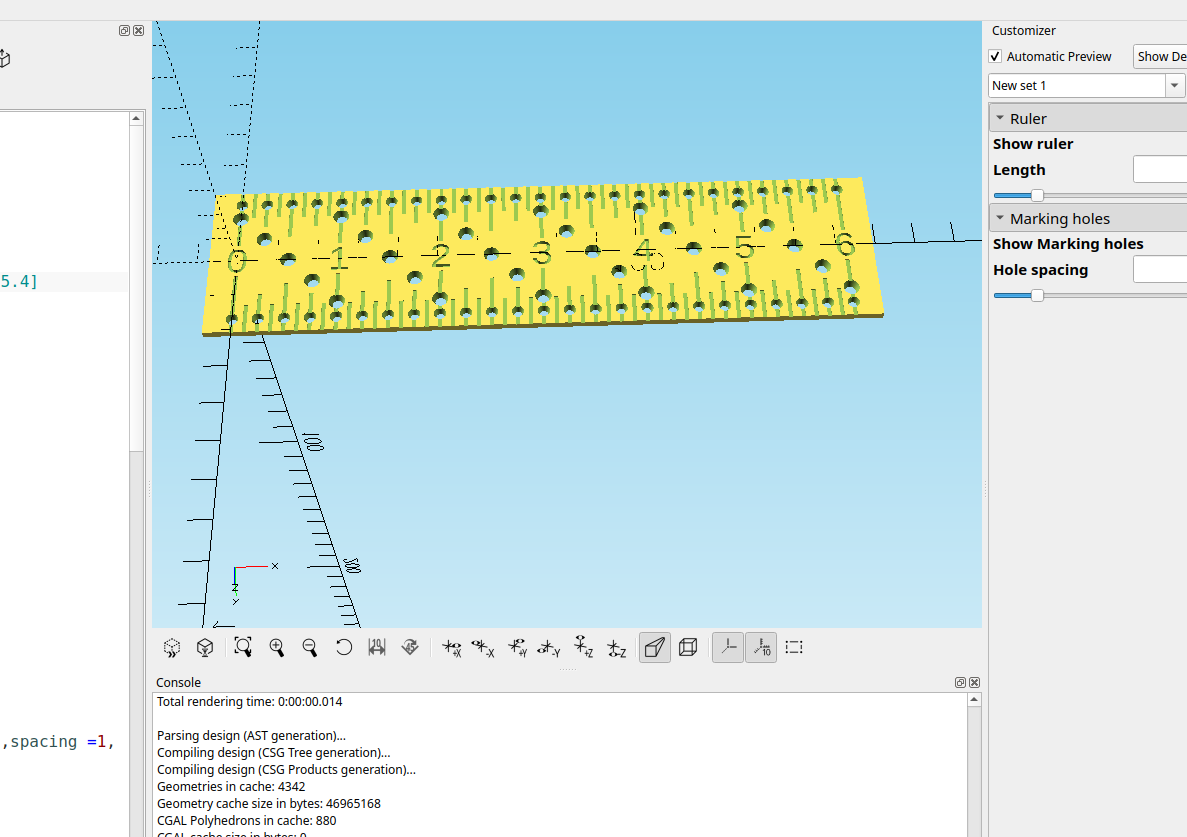
Task: Uncheck the Automatic Preview option
Action: point(995,56)
